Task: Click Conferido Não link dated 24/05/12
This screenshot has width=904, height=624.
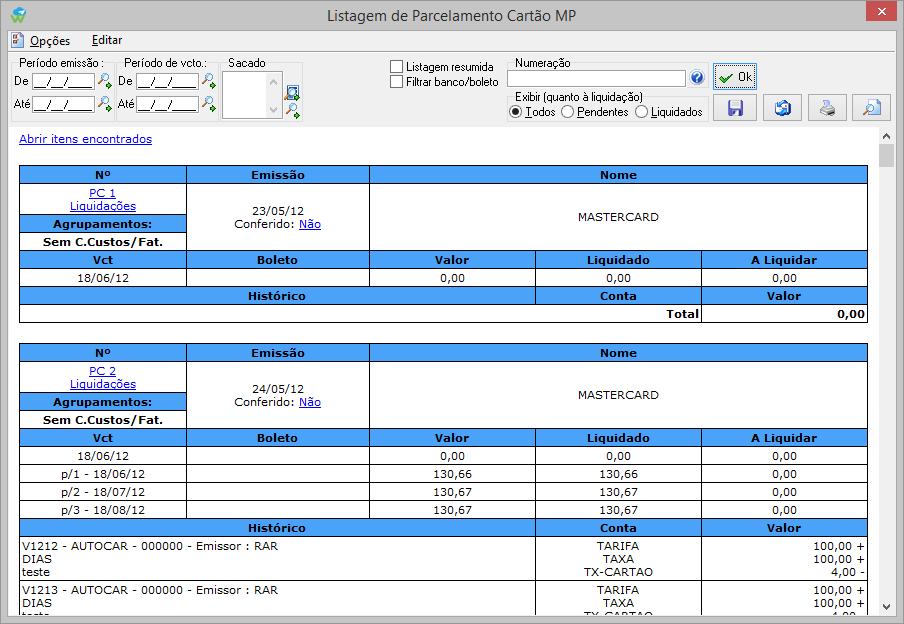Action: 310,403
